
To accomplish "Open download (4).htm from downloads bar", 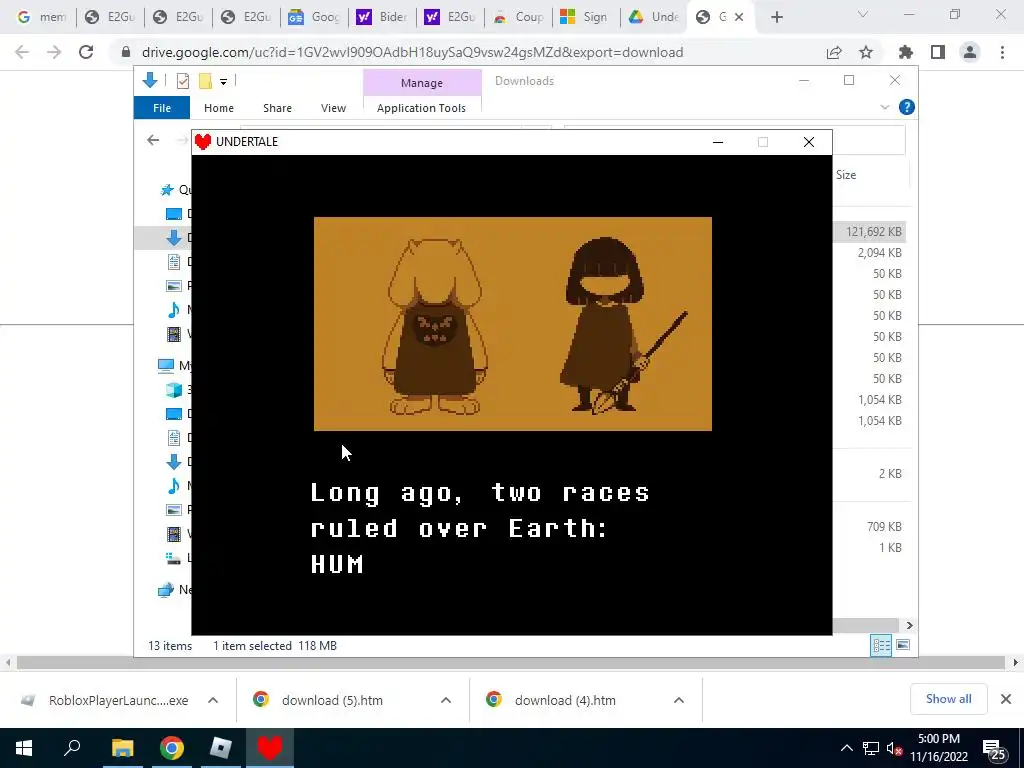I will click(552, 700).
